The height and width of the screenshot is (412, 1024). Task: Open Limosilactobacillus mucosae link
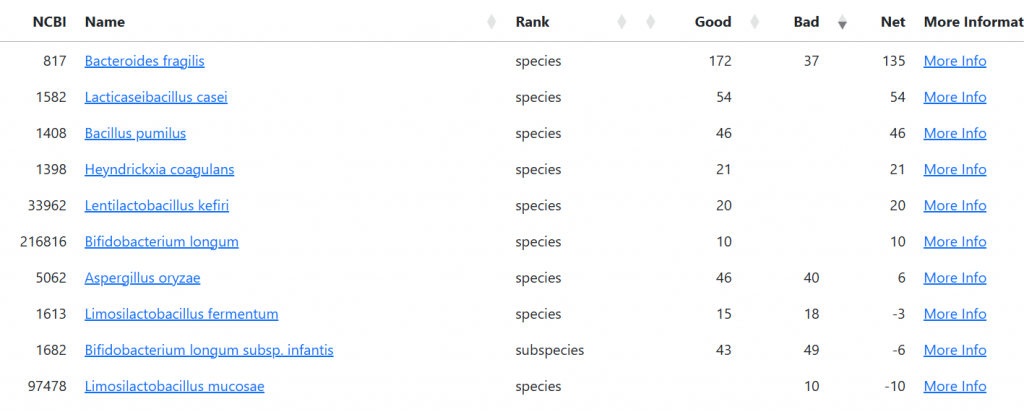(174, 387)
